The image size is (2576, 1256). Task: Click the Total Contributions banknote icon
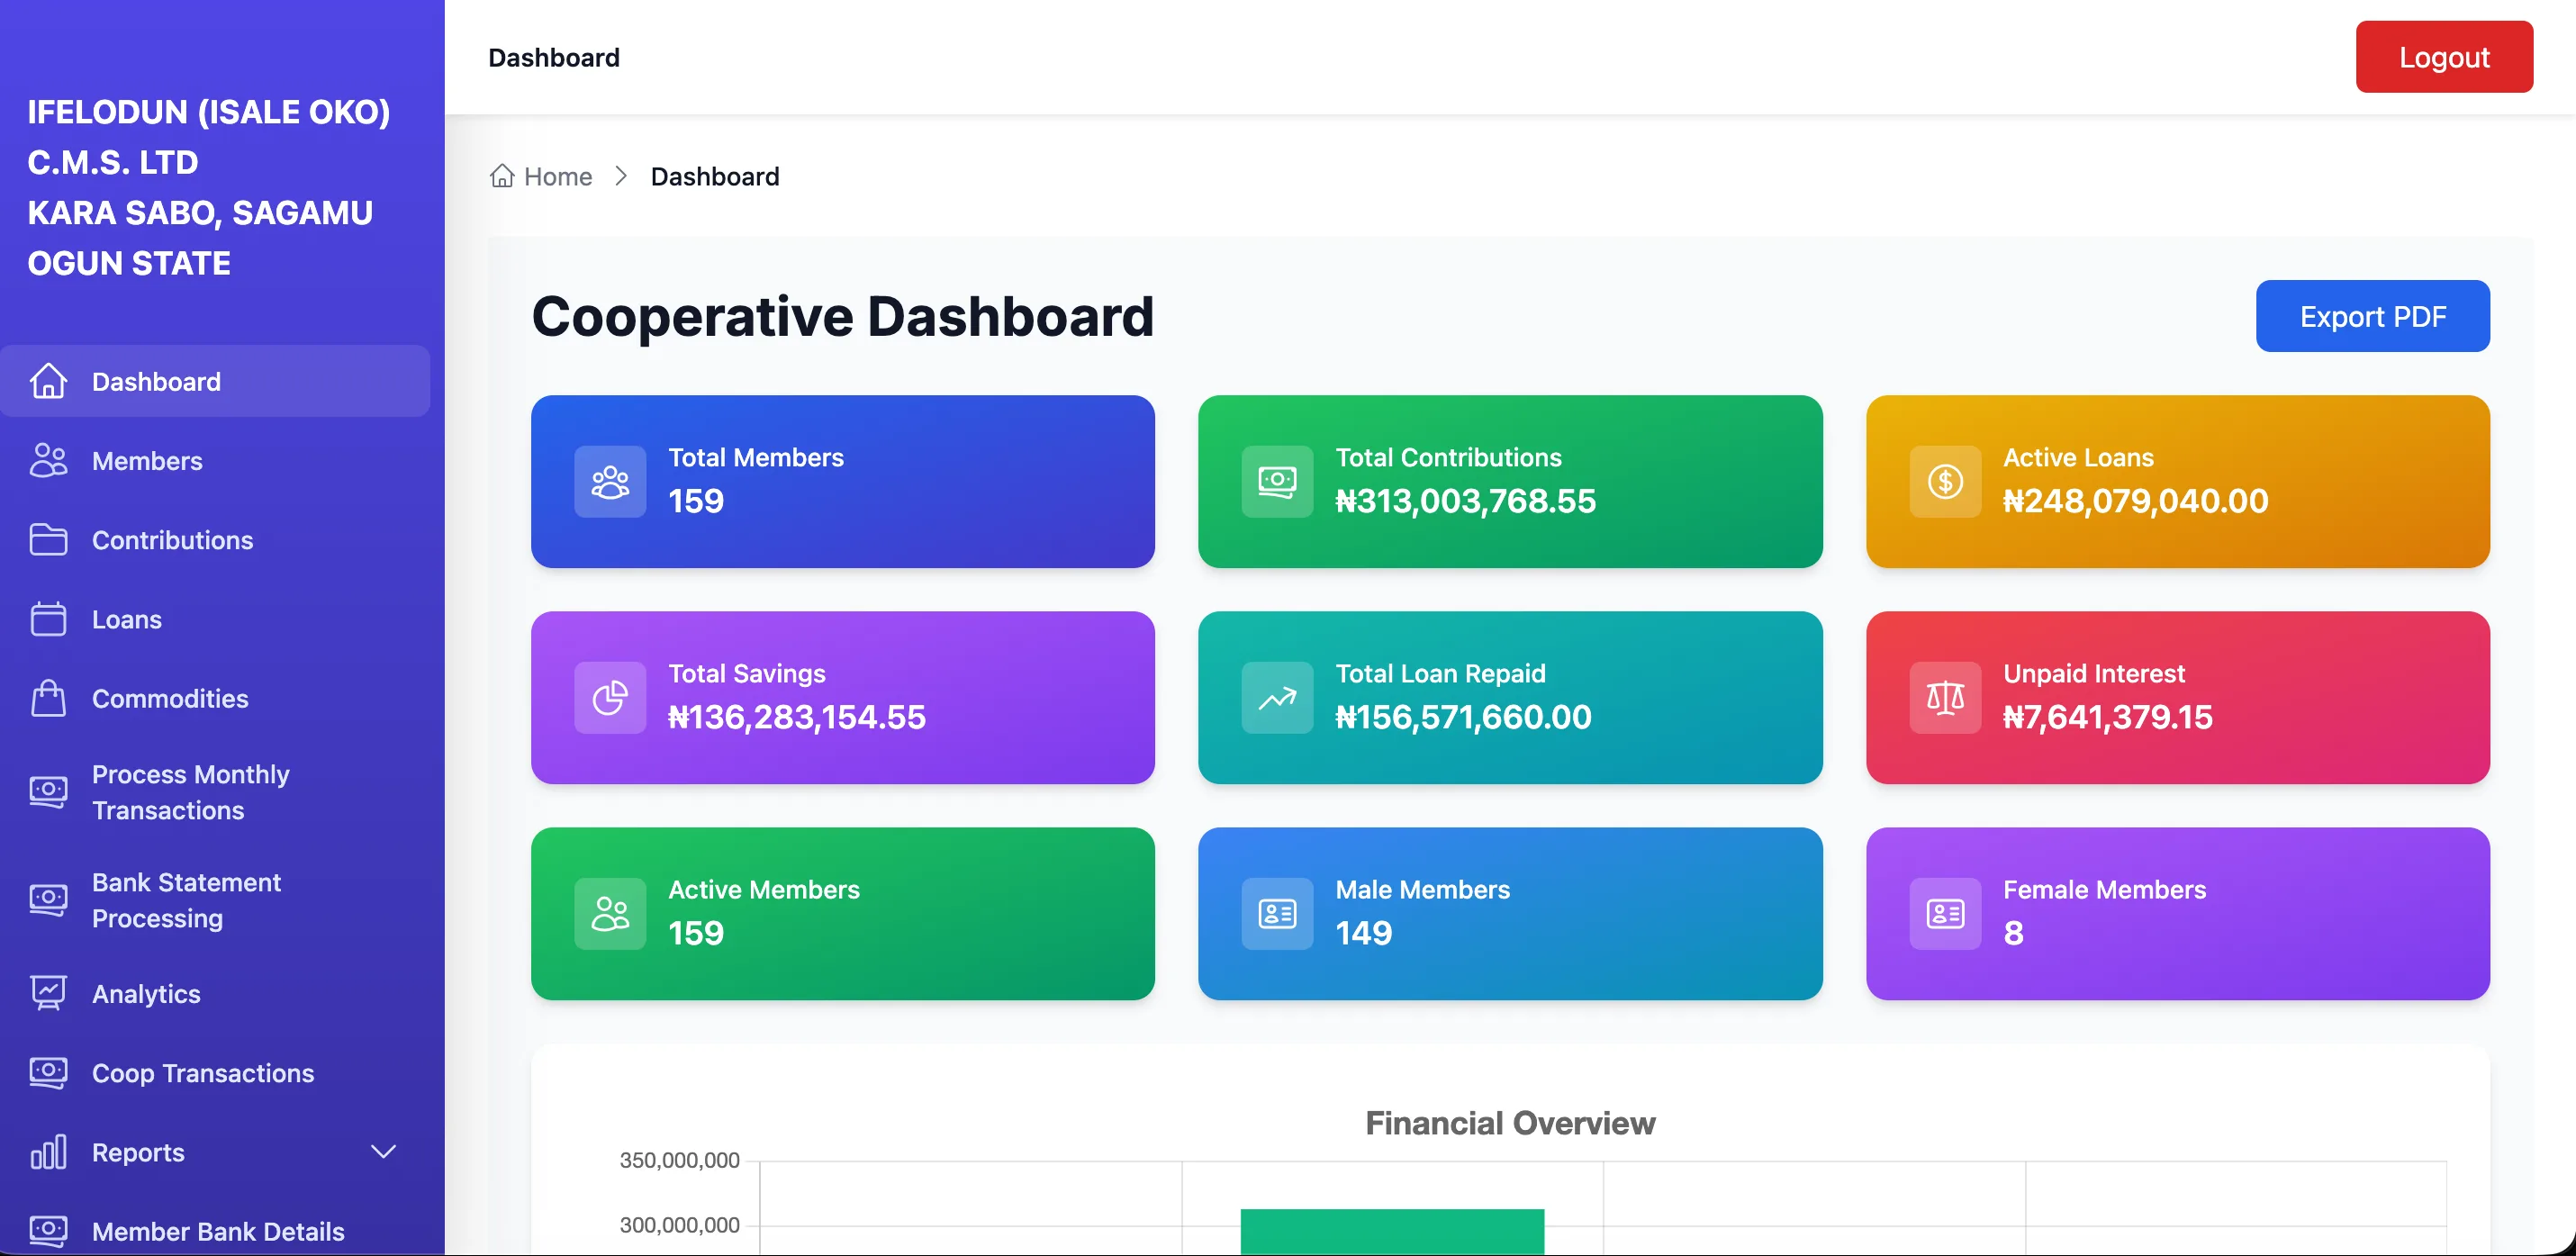click(1277, 481)
